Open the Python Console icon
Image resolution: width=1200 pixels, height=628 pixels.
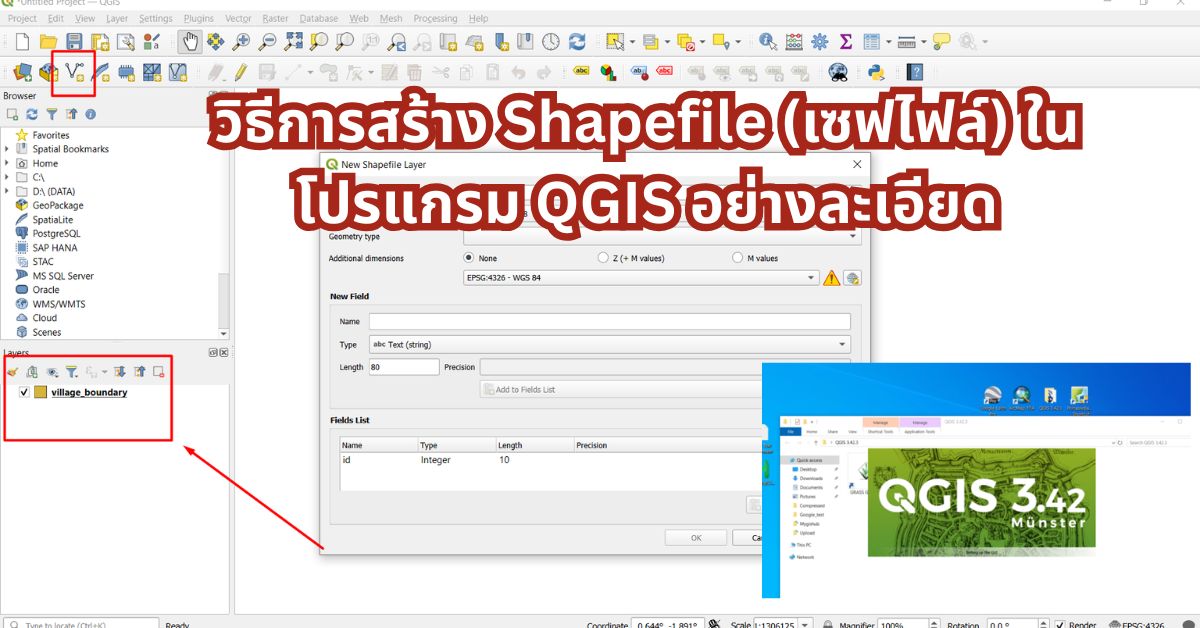tap(877, 72)
